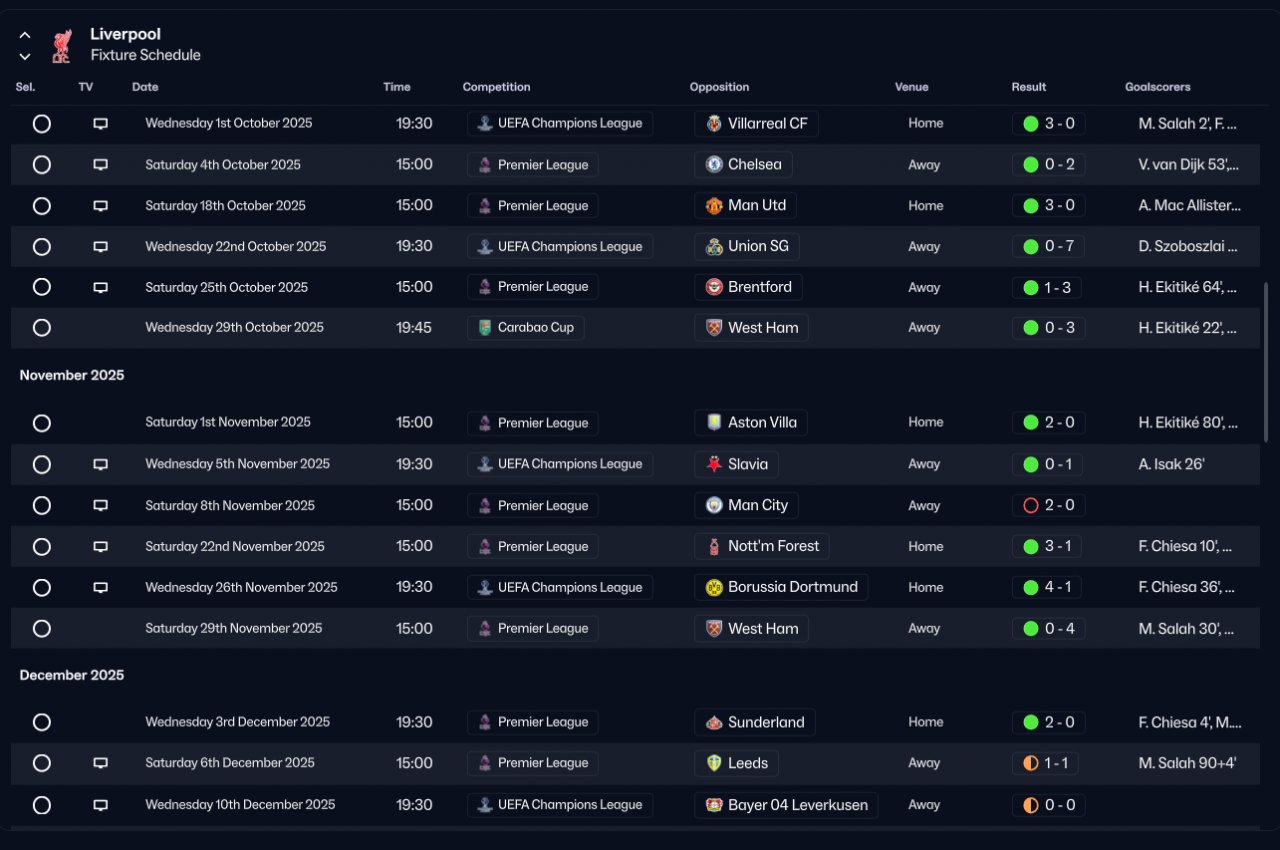
Task: Select the Villarreal CF fixture radio button
Action: point(41,124)
